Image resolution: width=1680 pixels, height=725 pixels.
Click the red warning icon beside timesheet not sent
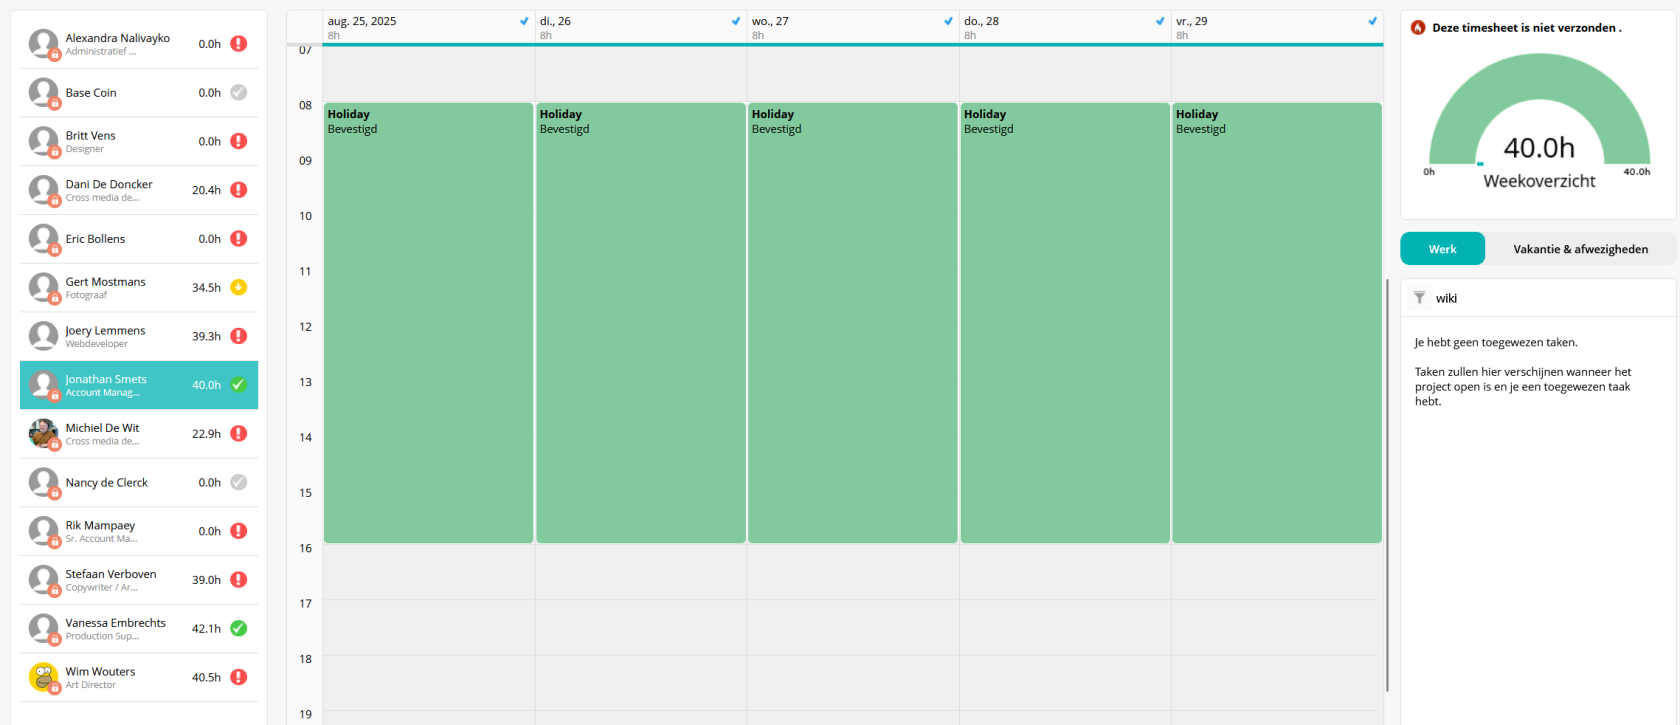click(x=1418, y=28)
